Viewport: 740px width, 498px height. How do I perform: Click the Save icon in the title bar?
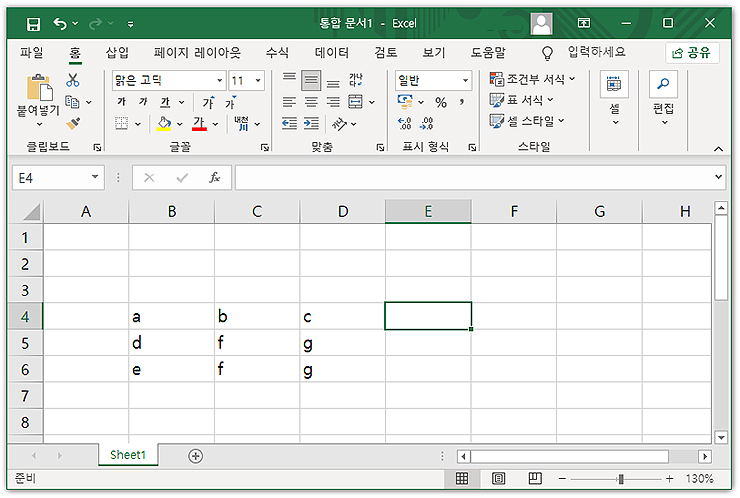click(x=33, y=24)
